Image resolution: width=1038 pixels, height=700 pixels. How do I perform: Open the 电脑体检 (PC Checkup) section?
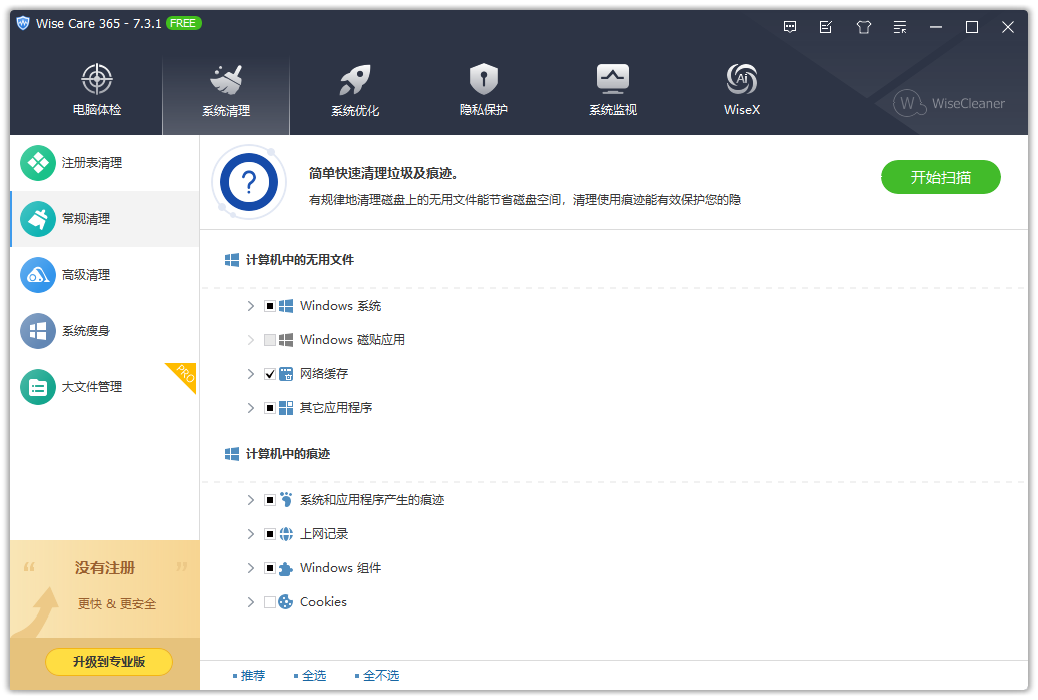(x=97, y=88)
